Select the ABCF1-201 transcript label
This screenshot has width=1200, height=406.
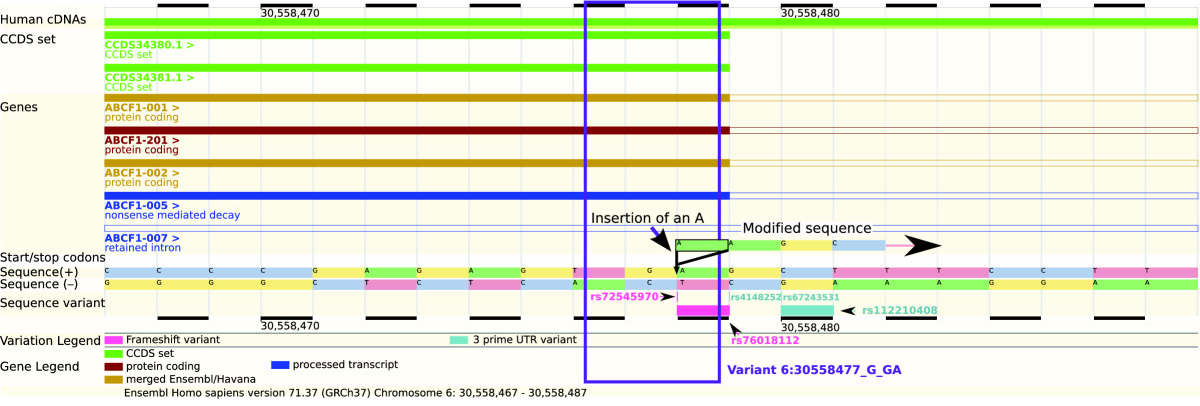pyautogui.click(x=142, y=140)
